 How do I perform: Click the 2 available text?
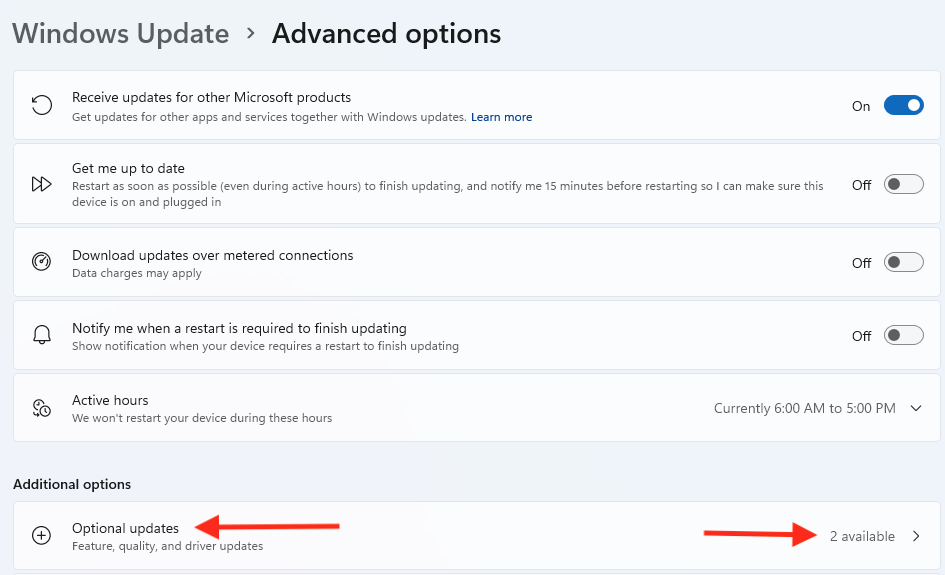point(862,536)
